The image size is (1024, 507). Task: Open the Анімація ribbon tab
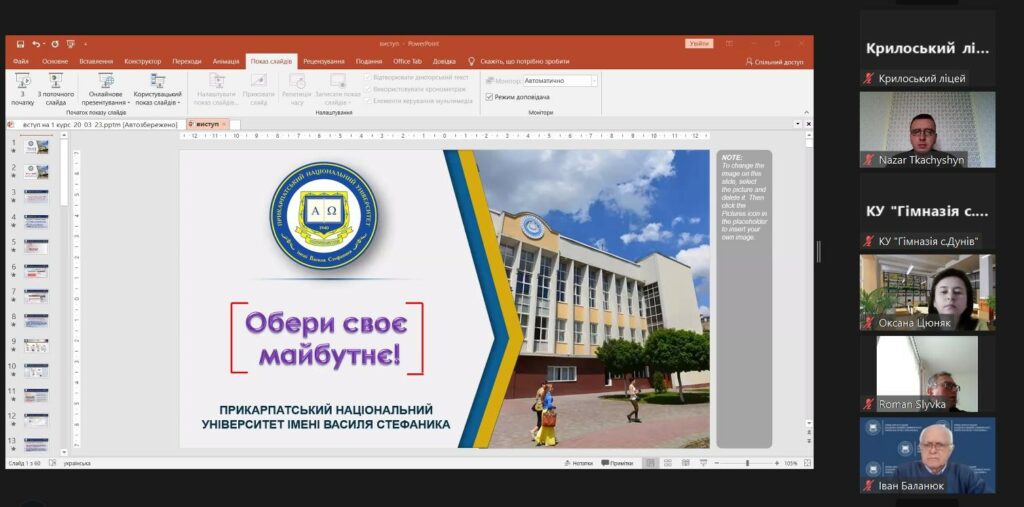pyautogui.click(x=226, y=61)
